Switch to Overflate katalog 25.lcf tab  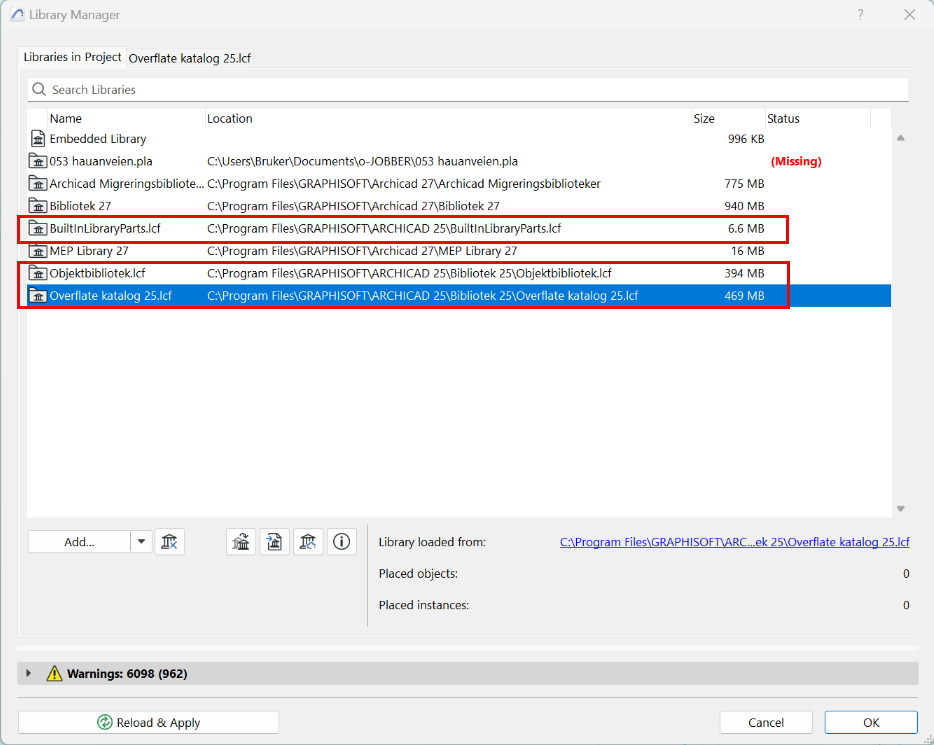coord(190,58)
